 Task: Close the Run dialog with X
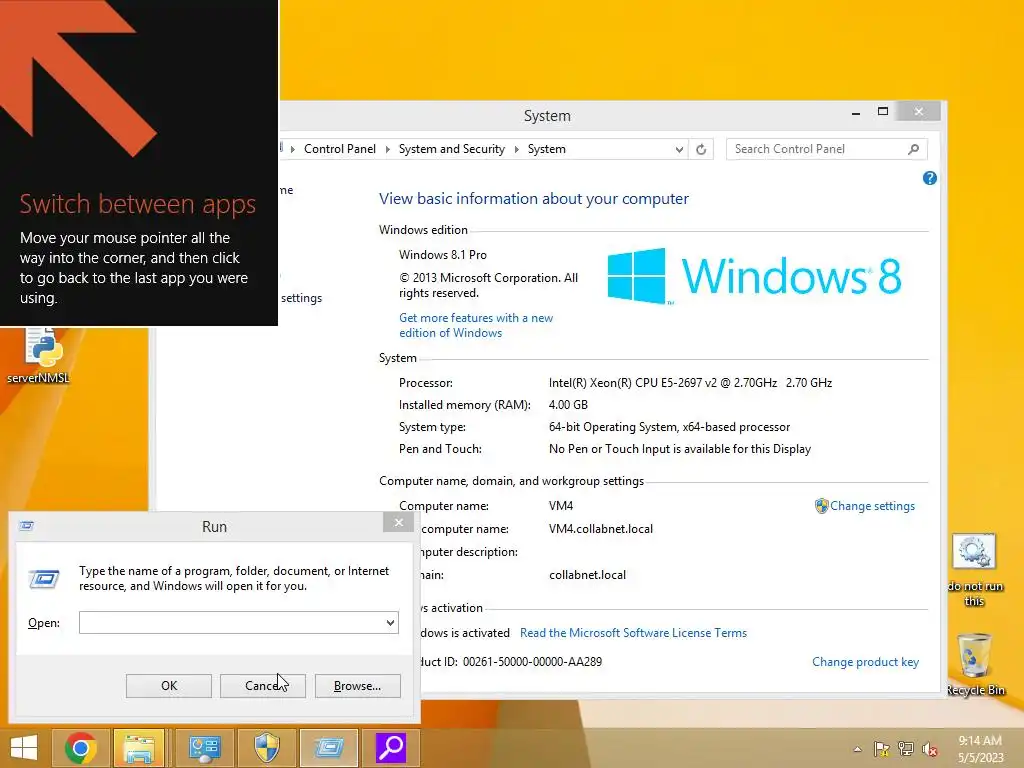coord(398,522)
